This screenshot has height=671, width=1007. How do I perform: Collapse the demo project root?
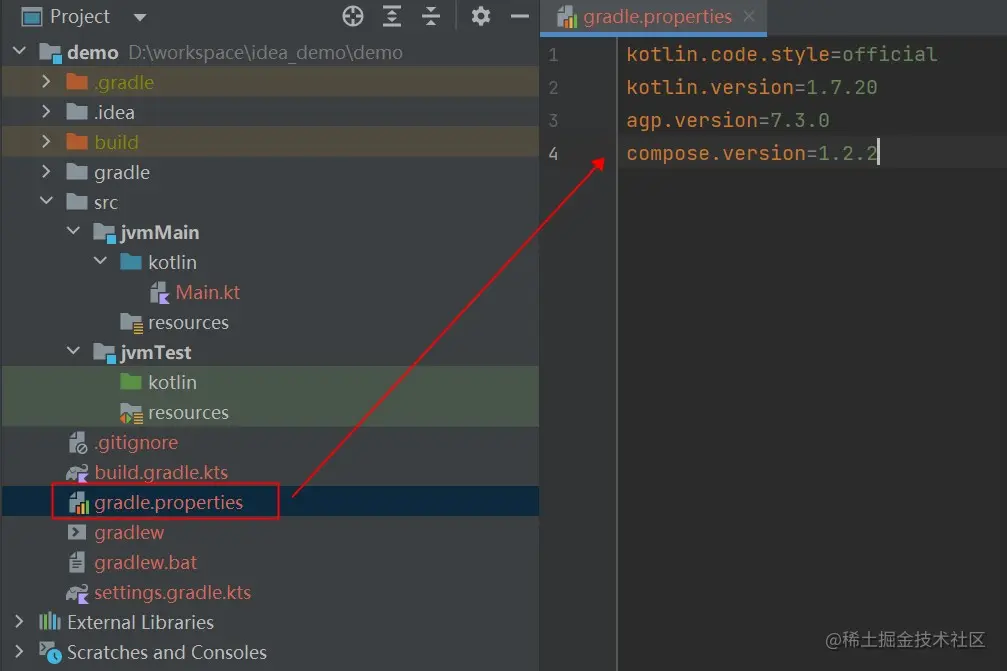(x=19, y=51)
